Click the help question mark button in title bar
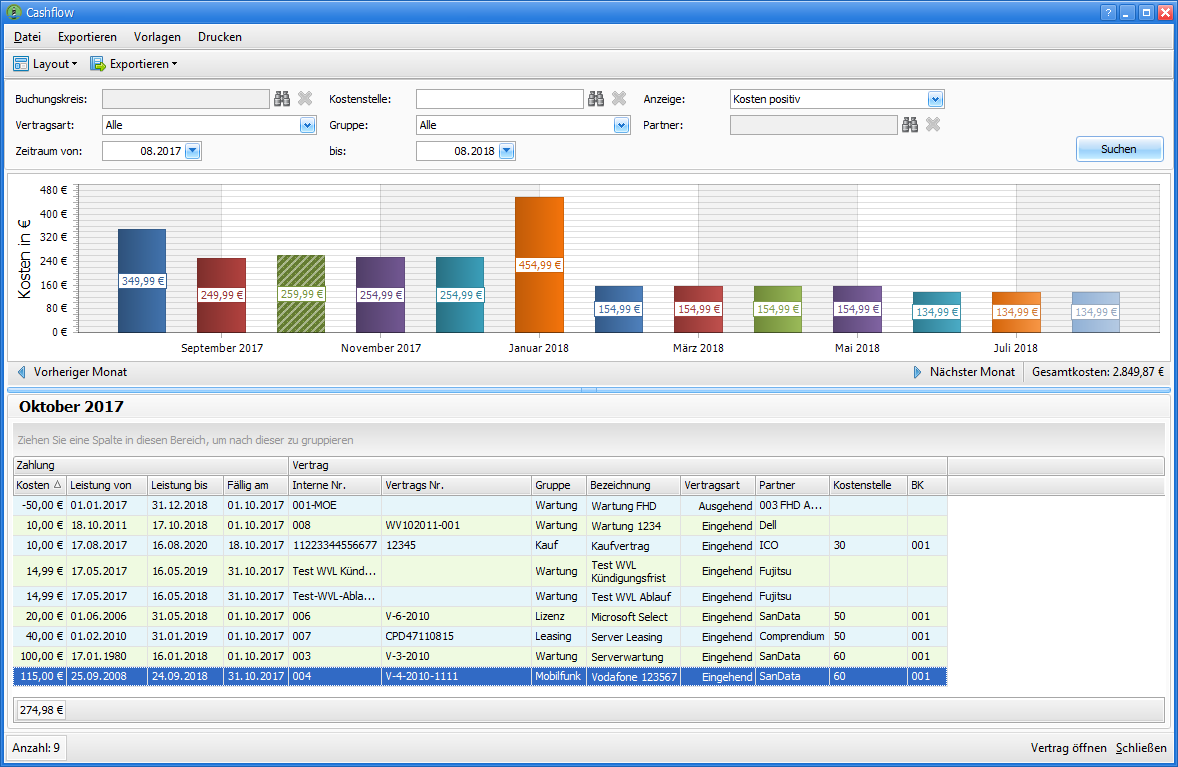Image resolution: width=1178 pixels, height=767 pixels. click(x=1108, y=12)
